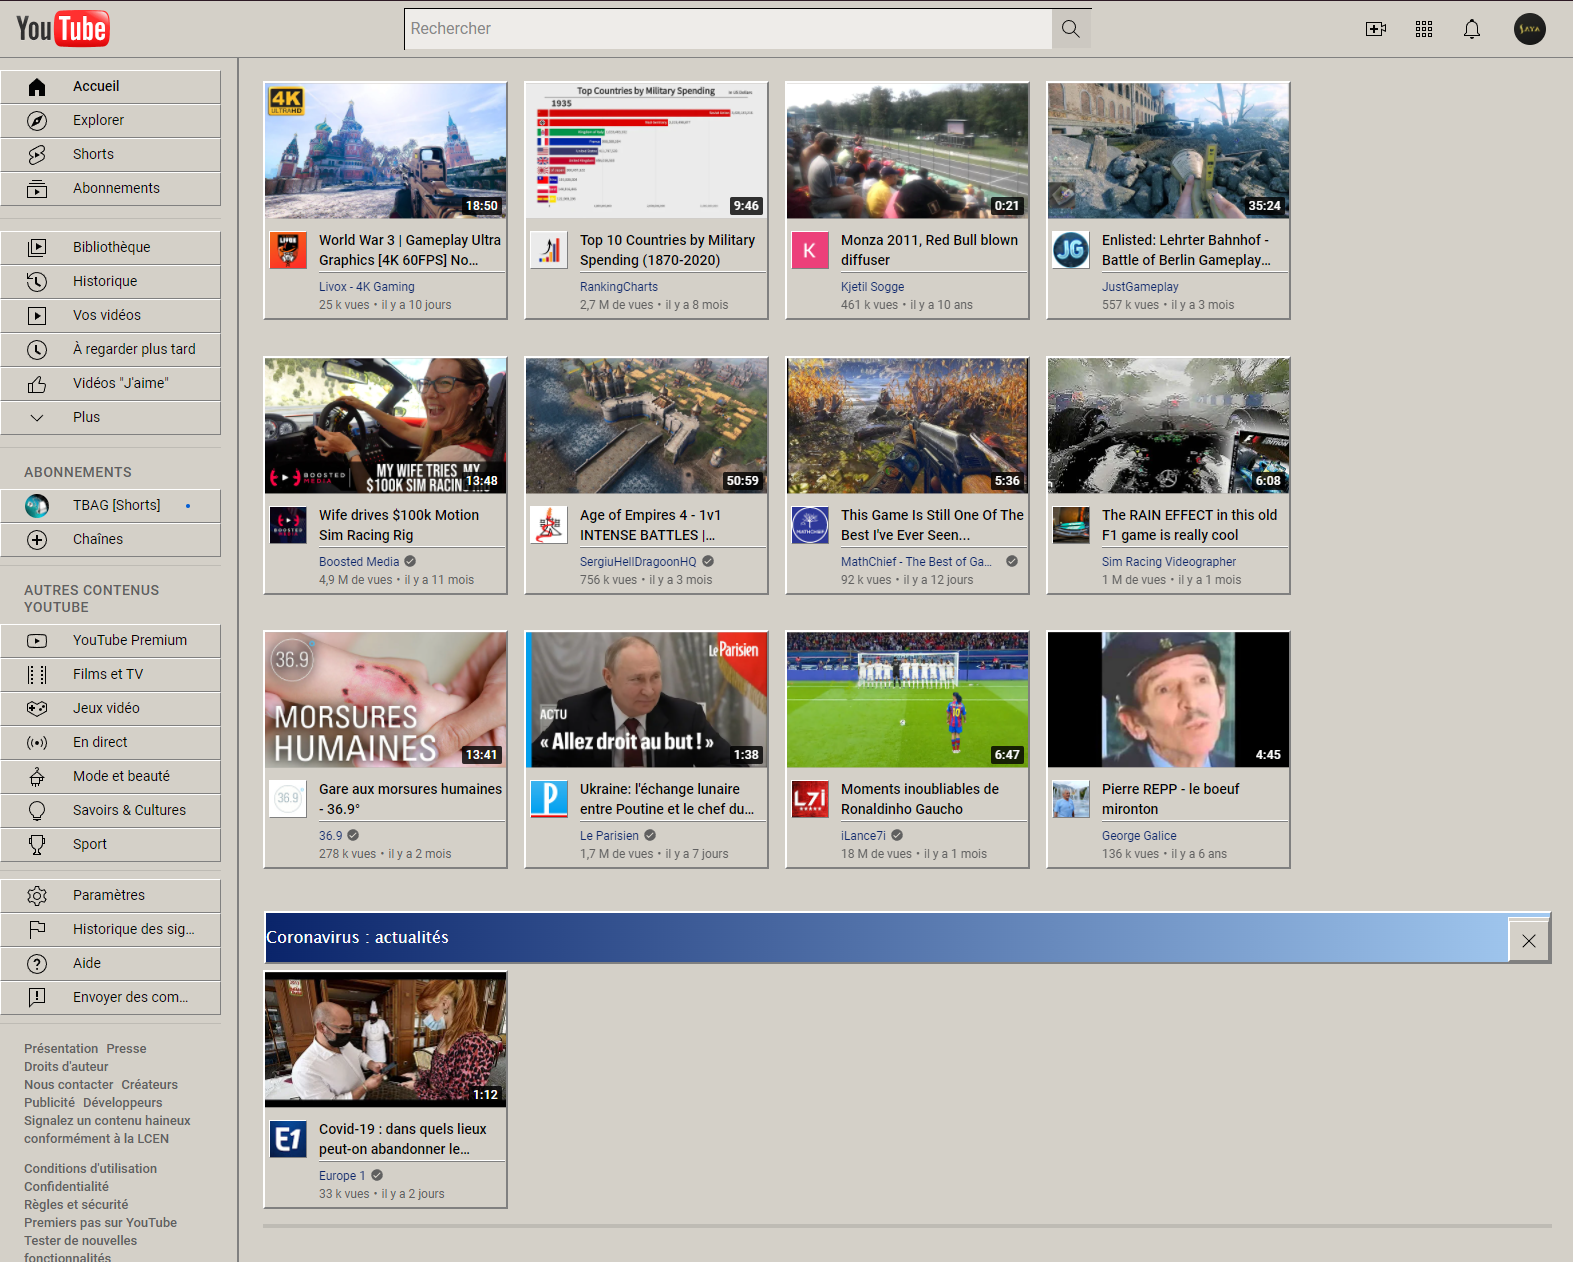This screenshot has width=1573, height=1262.
Task: Open the George Galice channel link
Action: [x=1139, y=836]
